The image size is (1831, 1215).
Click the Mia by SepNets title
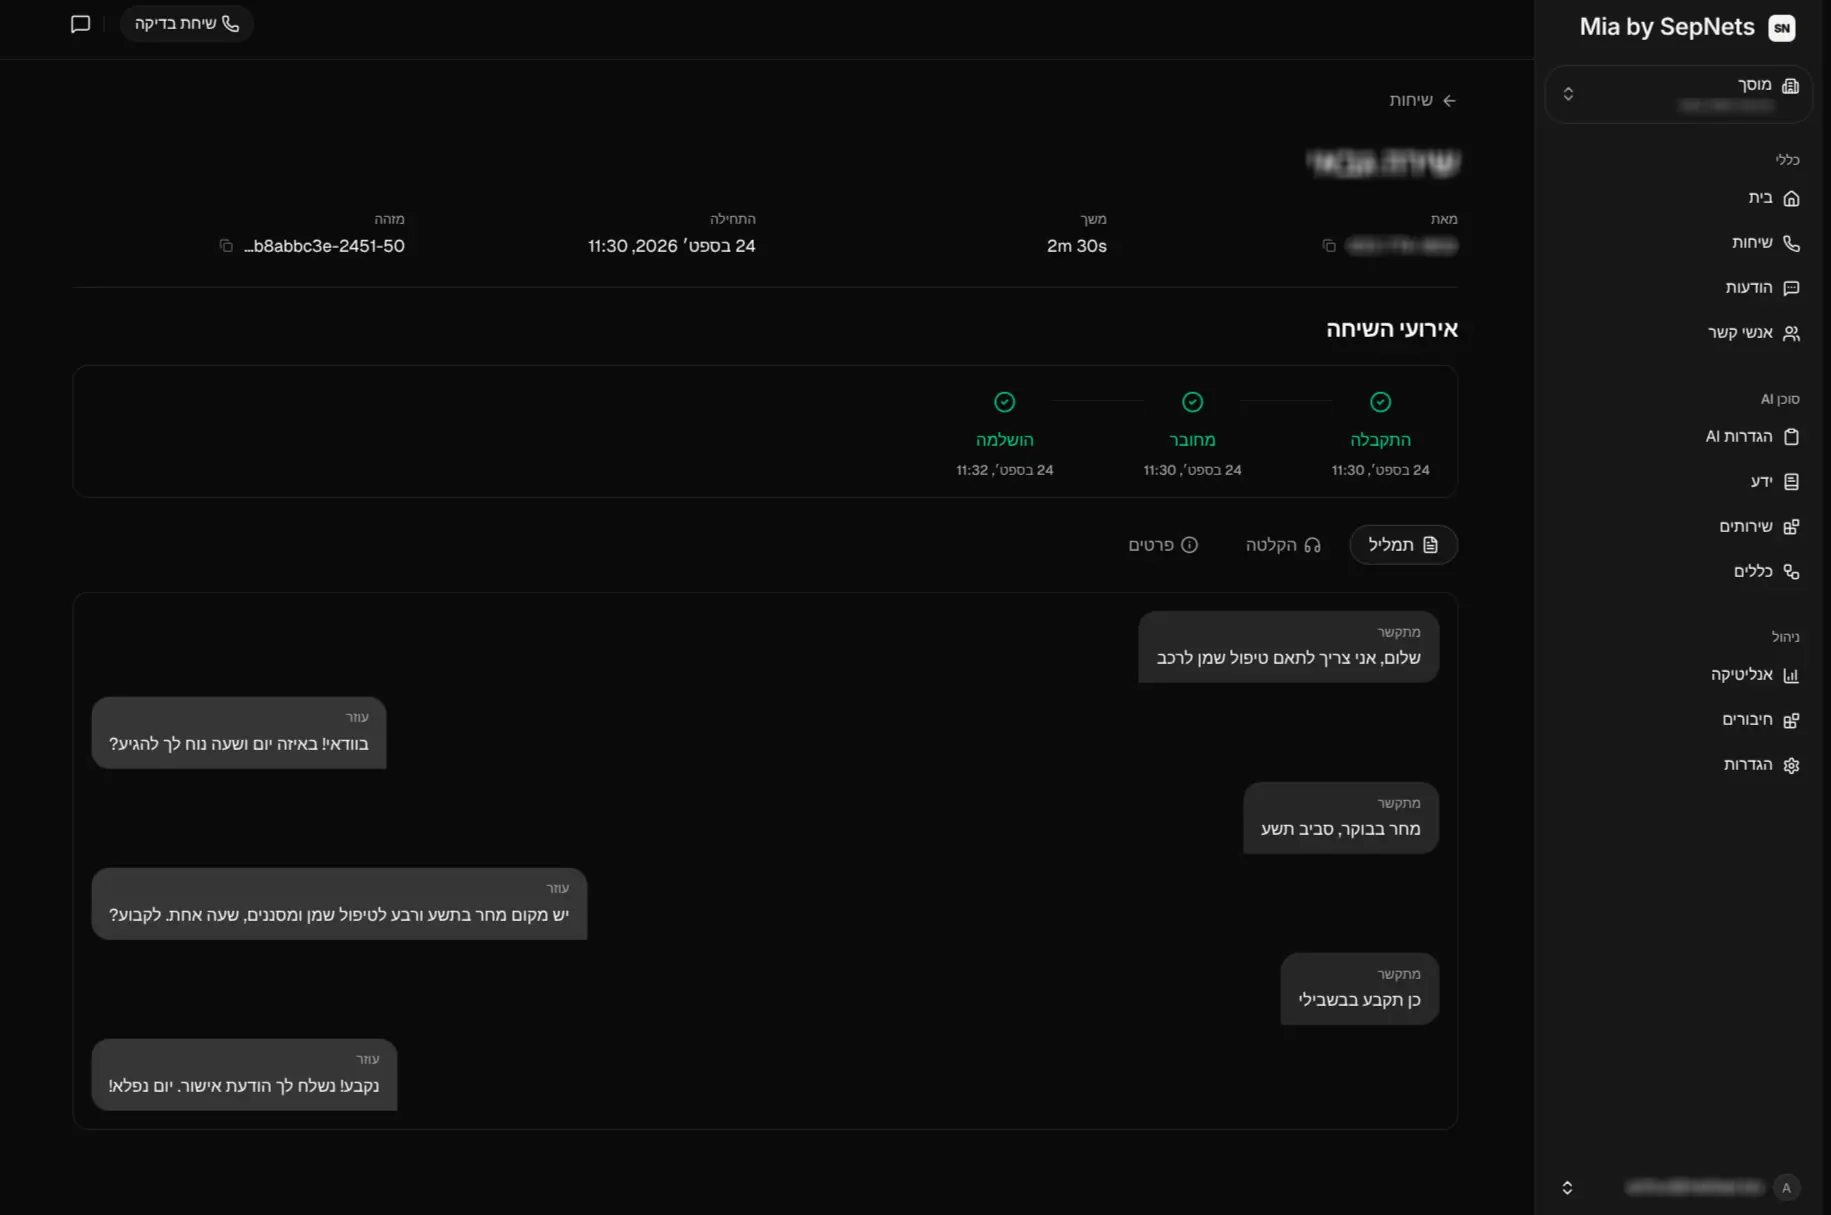(x=1667, y=28)
